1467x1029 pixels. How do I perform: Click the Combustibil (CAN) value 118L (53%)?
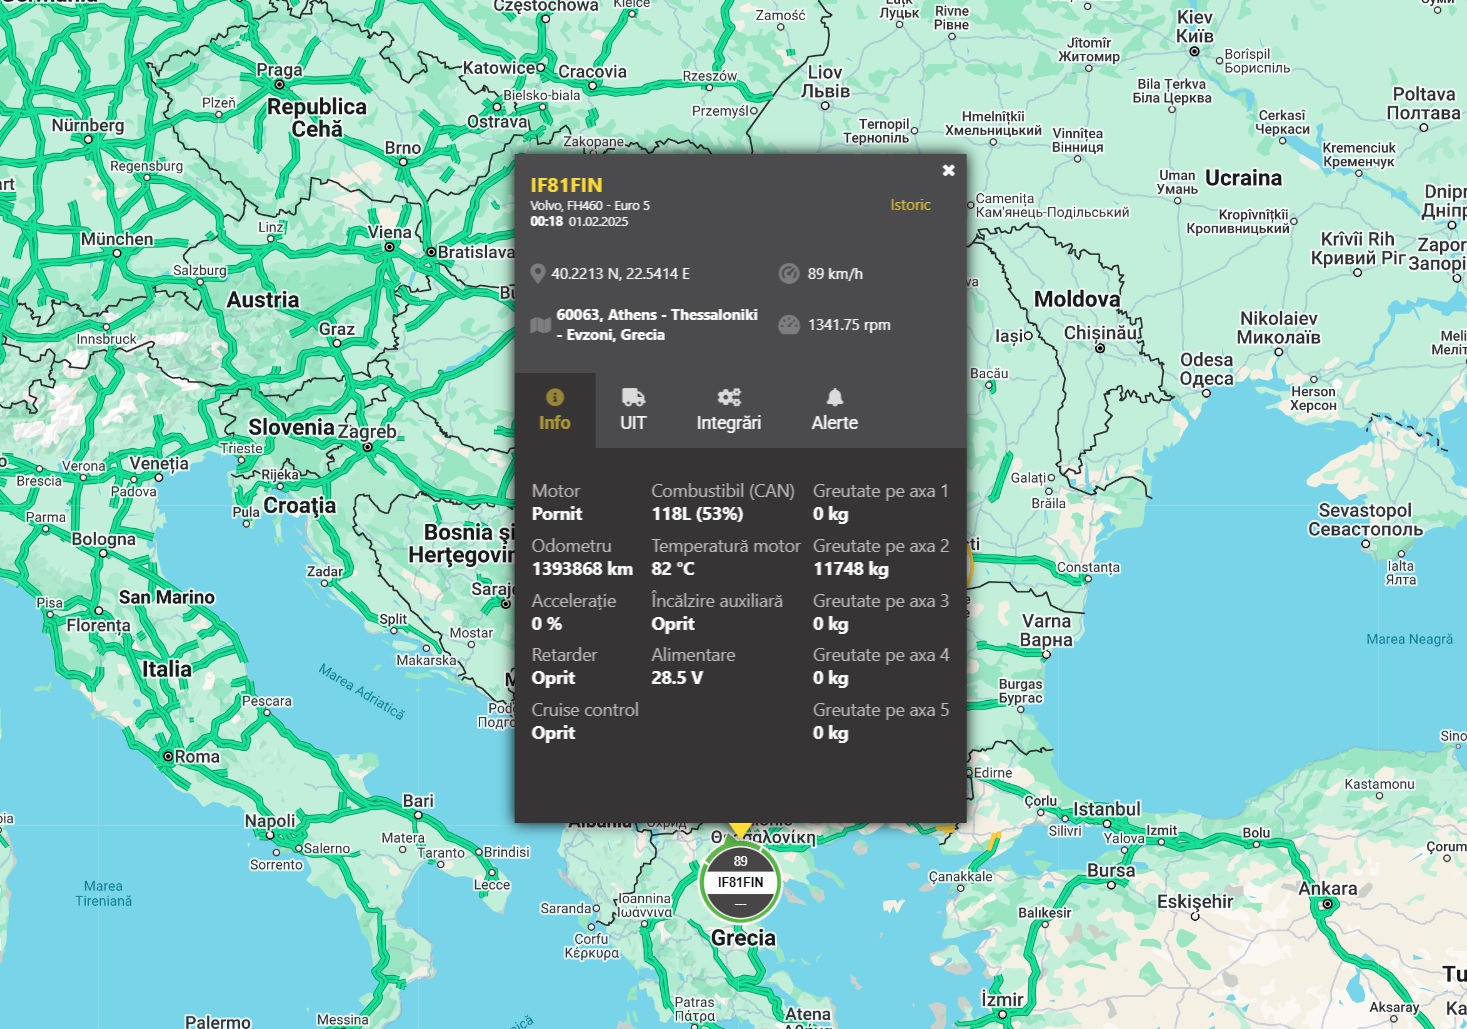pos(697,514)
